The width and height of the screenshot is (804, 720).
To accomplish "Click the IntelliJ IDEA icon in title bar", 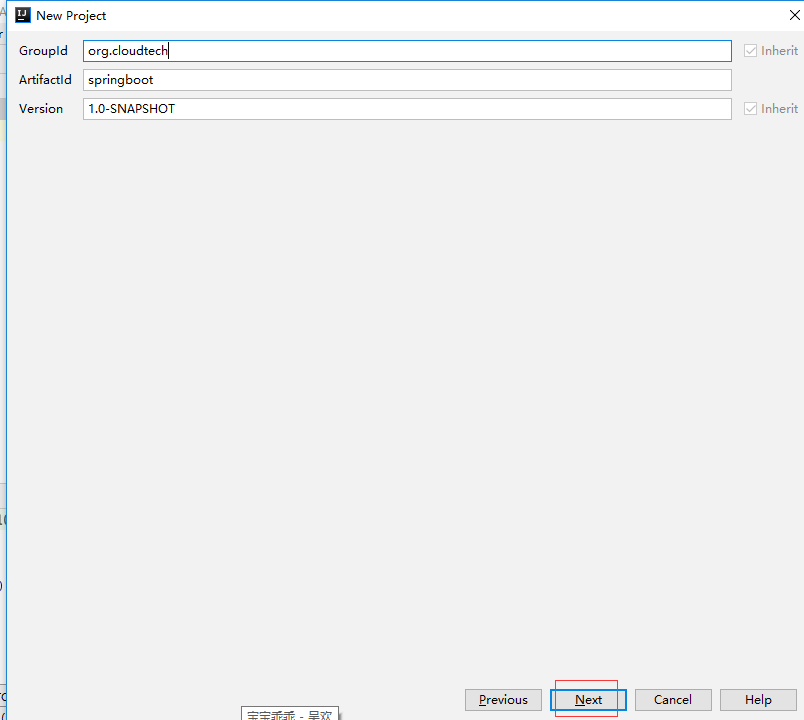I will (23, 15).
